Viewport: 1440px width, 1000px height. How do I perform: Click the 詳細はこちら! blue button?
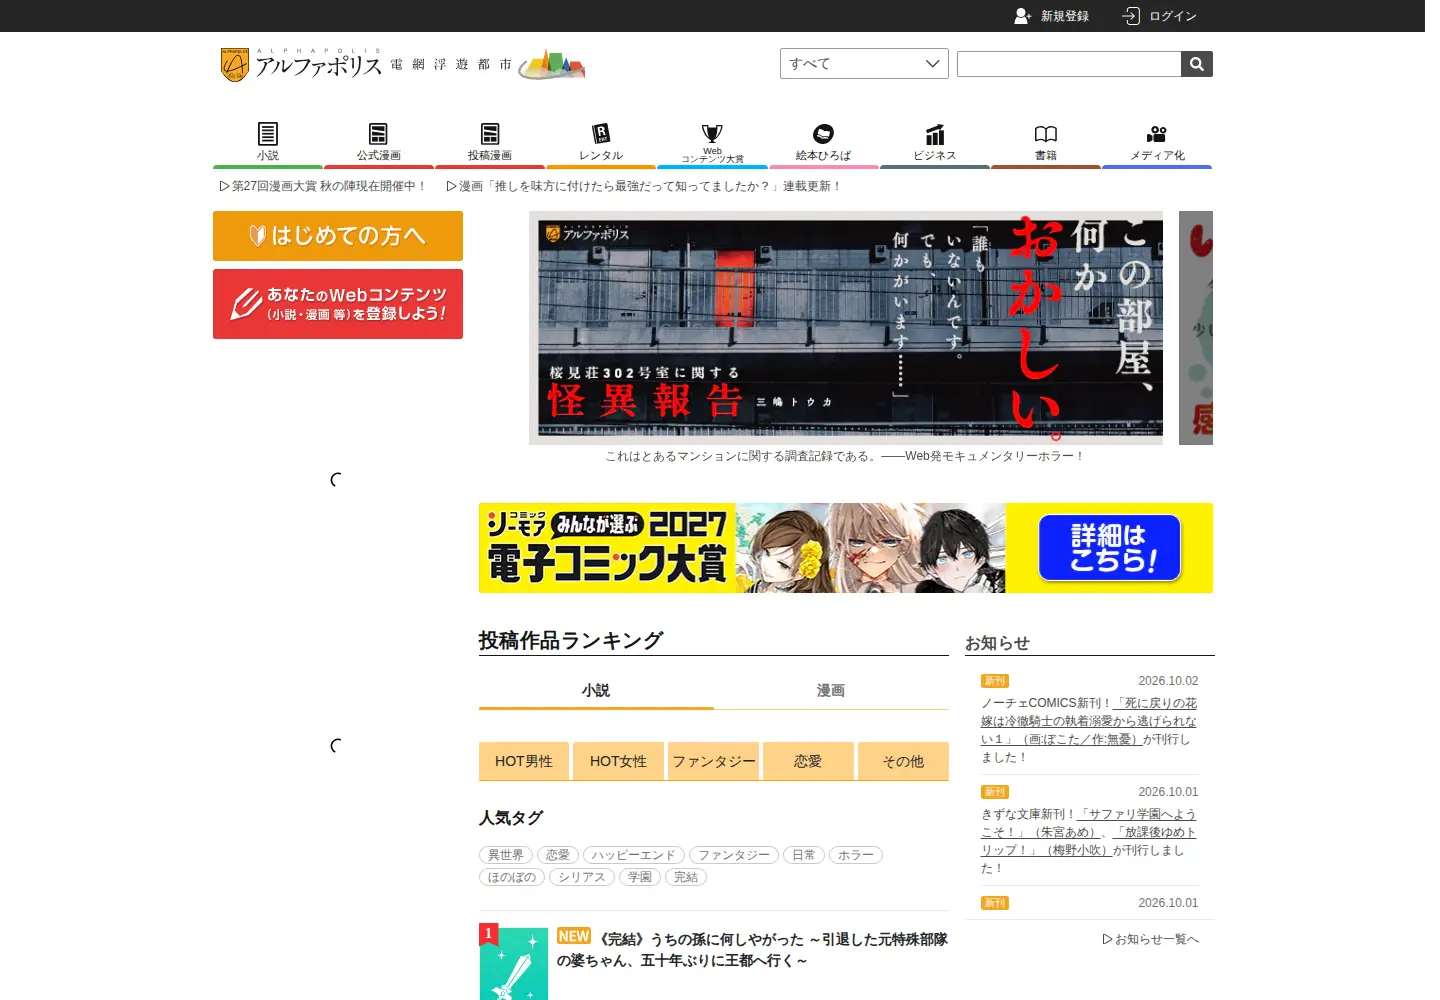tap(1110, 548)
